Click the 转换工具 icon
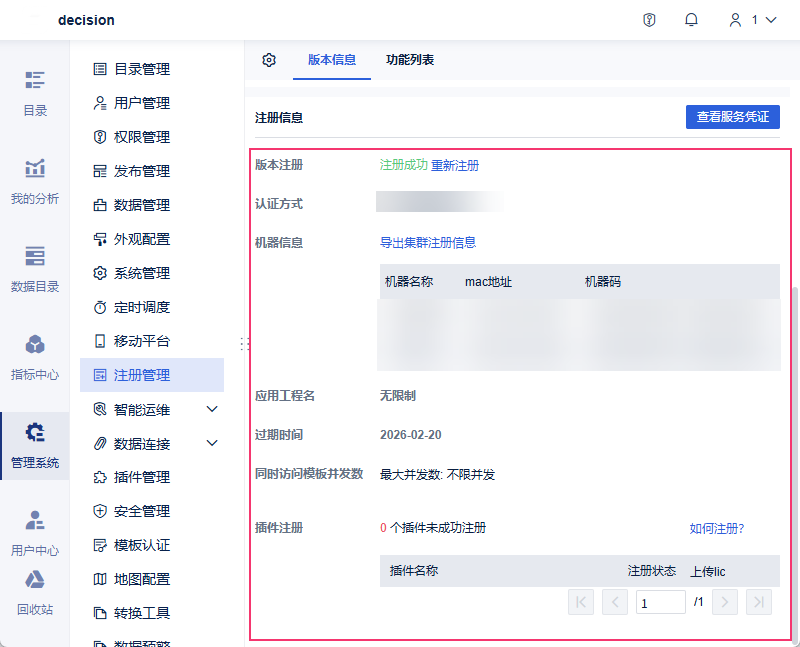 click(x=100, y=613)
